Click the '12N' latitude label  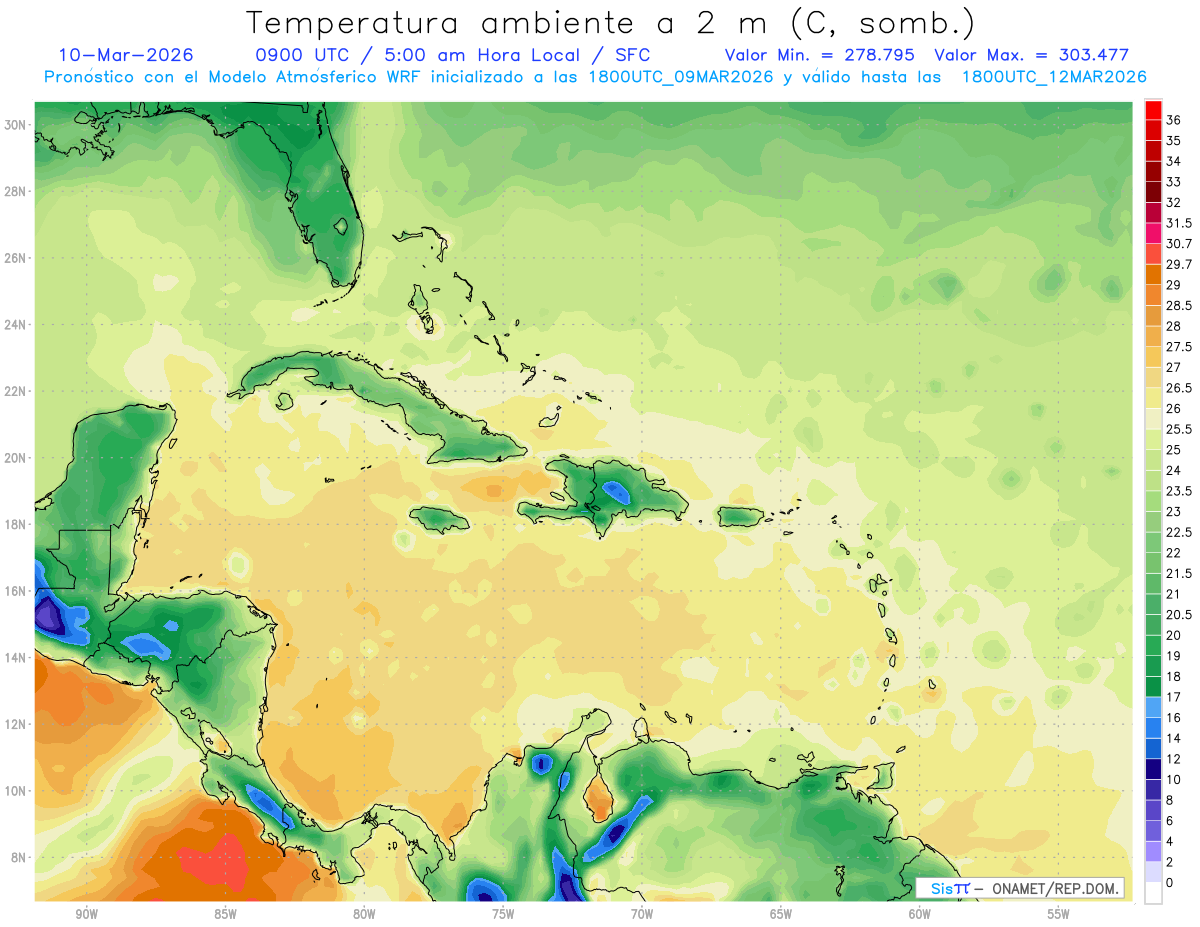coord(16,724)
